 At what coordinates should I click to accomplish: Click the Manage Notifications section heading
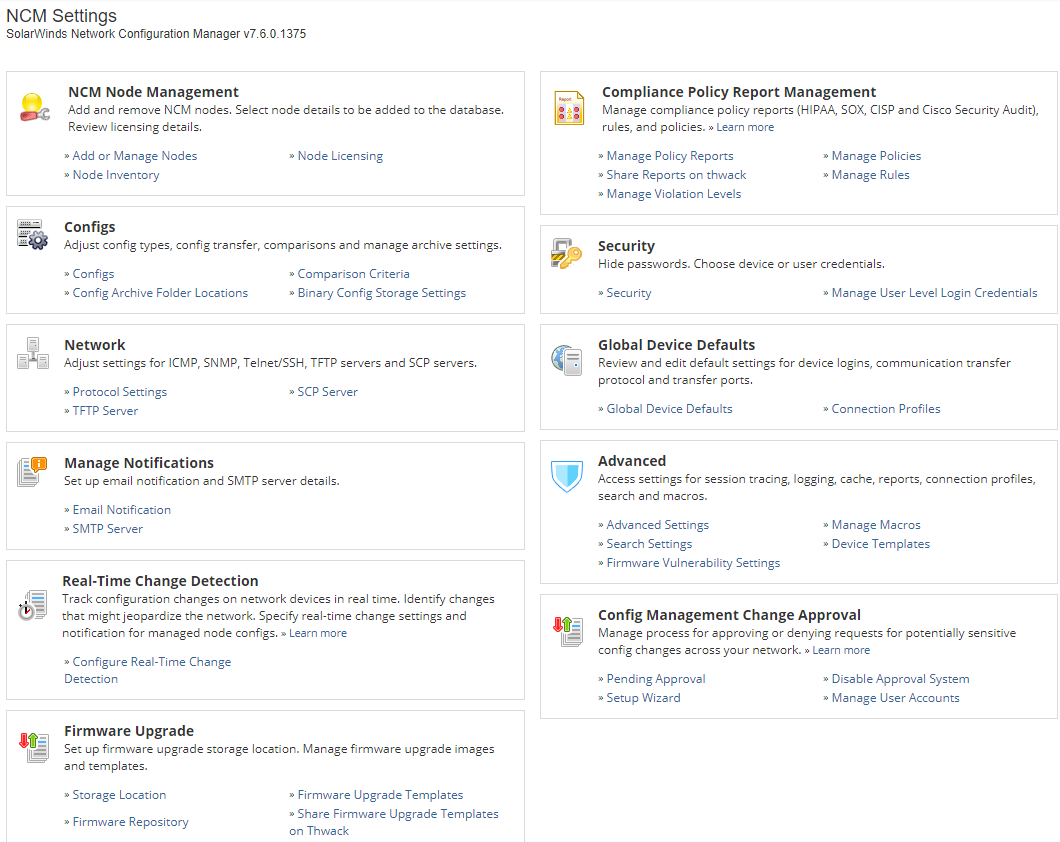click(139, 463)
